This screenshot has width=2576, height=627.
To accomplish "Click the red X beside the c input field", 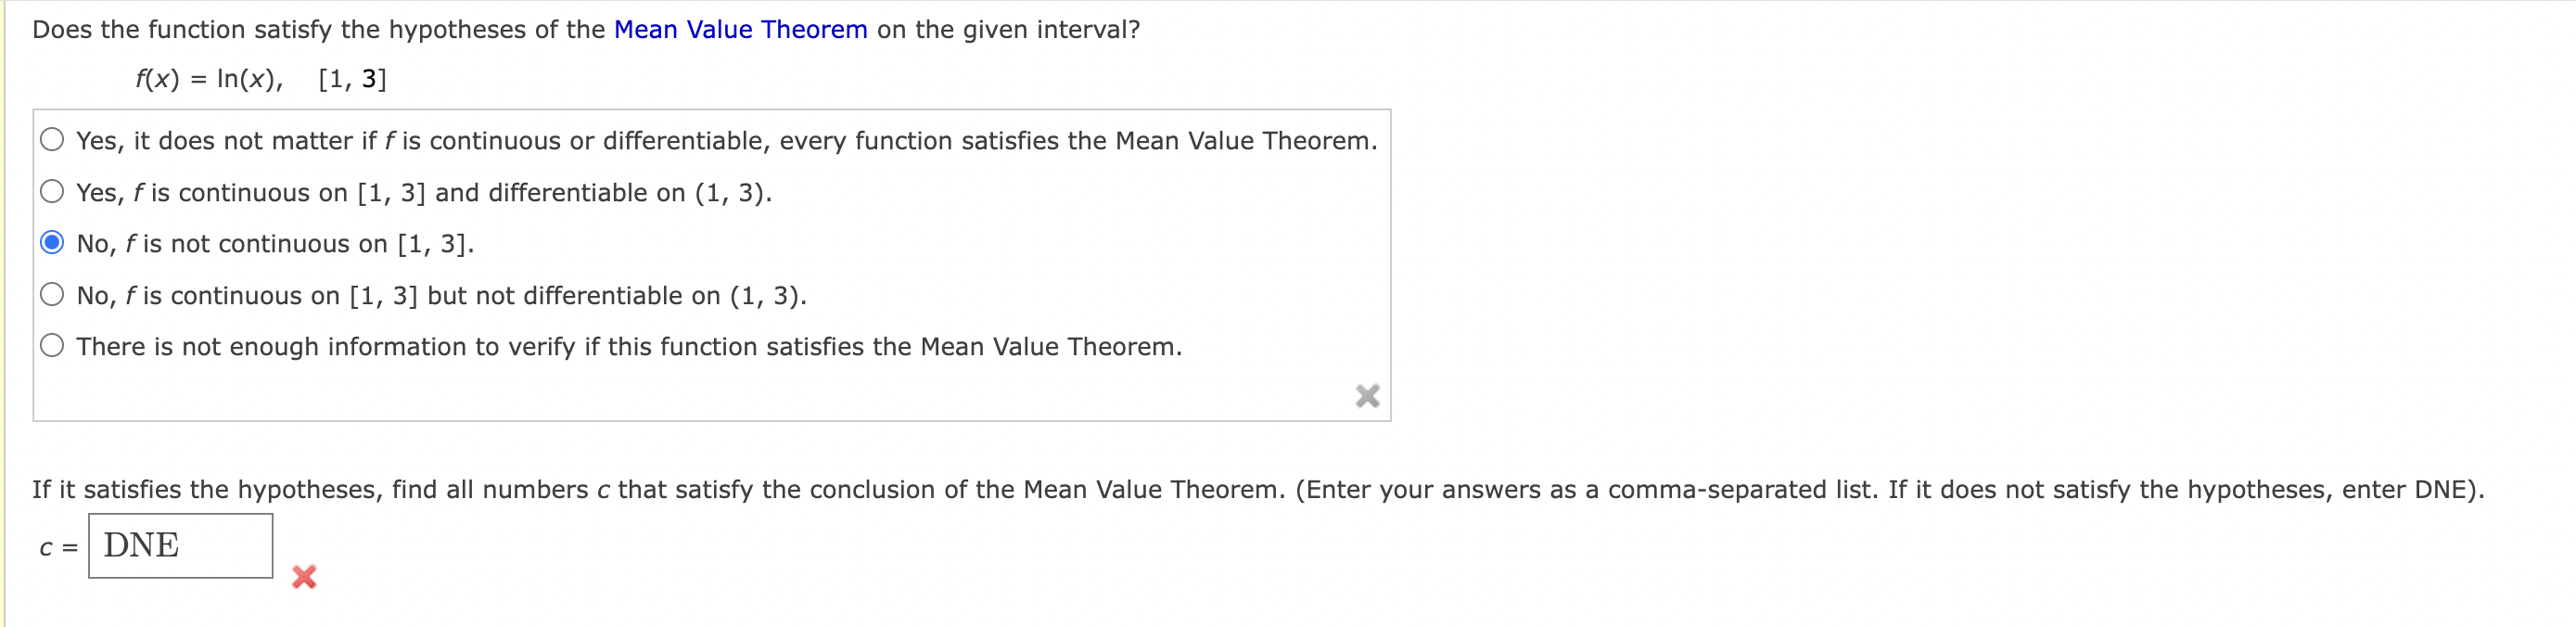I will 303,577.
